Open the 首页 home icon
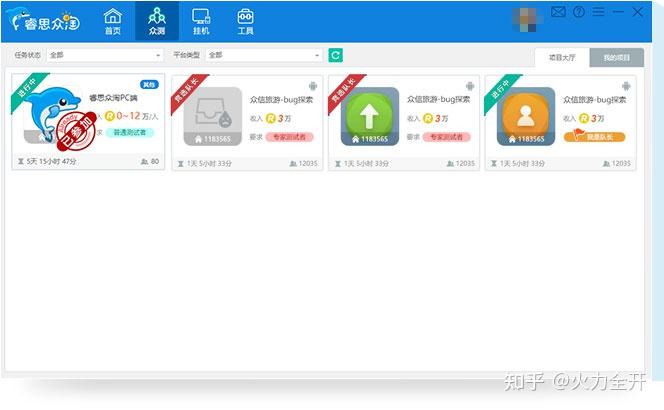Screen dimensions: 664x410 click(x=113, y=21)
